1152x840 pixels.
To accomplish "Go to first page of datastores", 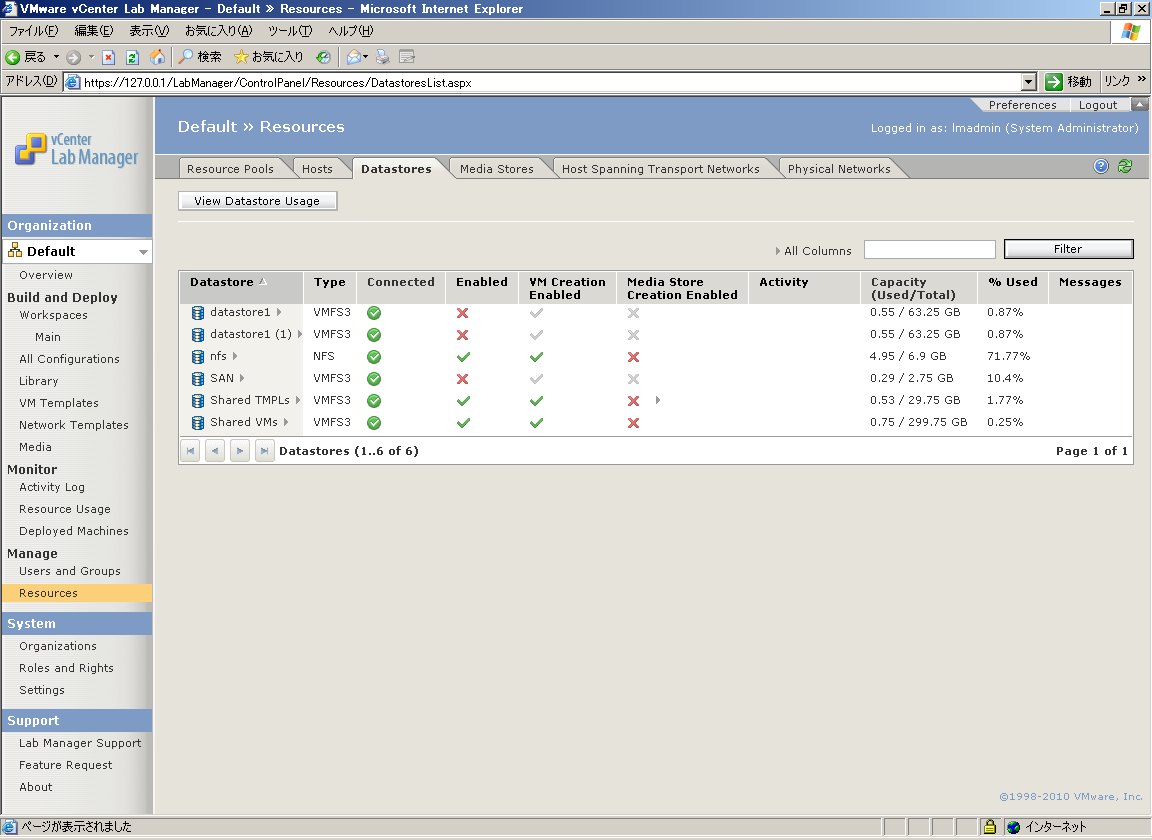I will tap(190, 450).
